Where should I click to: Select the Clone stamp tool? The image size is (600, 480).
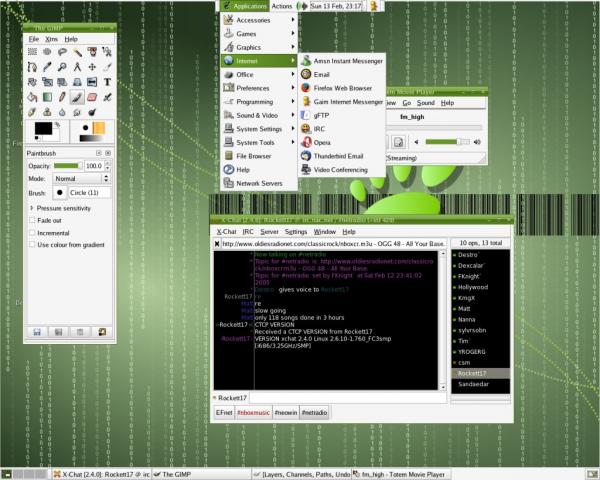47,112
